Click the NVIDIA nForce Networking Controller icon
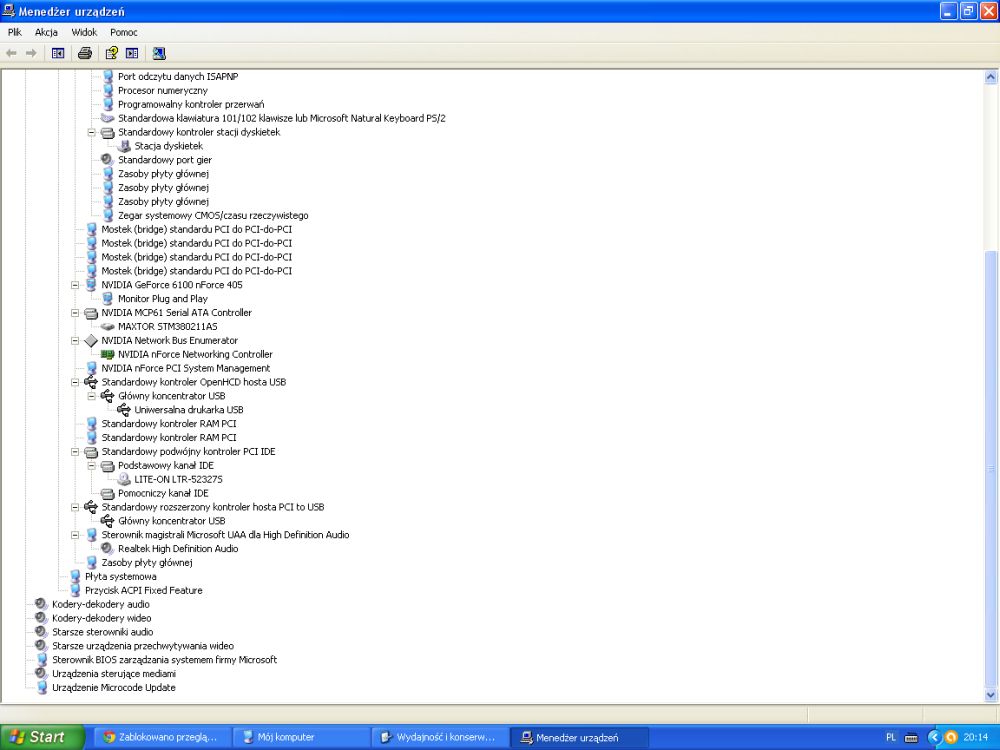This screenshot has width=1000, height=750. 107,355
